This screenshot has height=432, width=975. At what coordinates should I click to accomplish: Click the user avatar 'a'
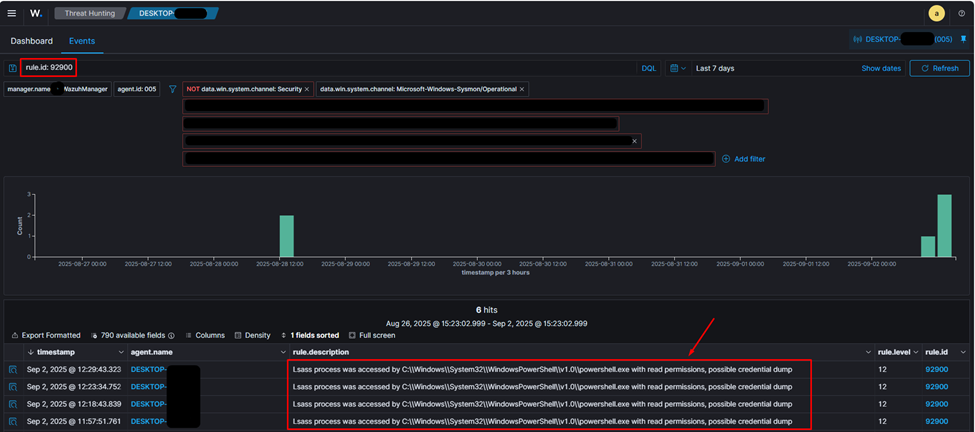936,14
